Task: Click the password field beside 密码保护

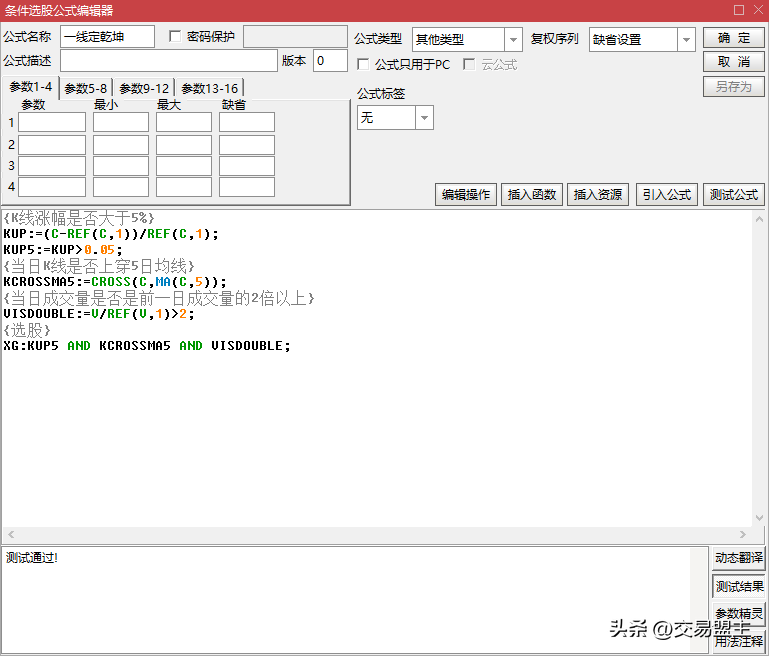Action: pyautogui.click(x=295, y=37)
